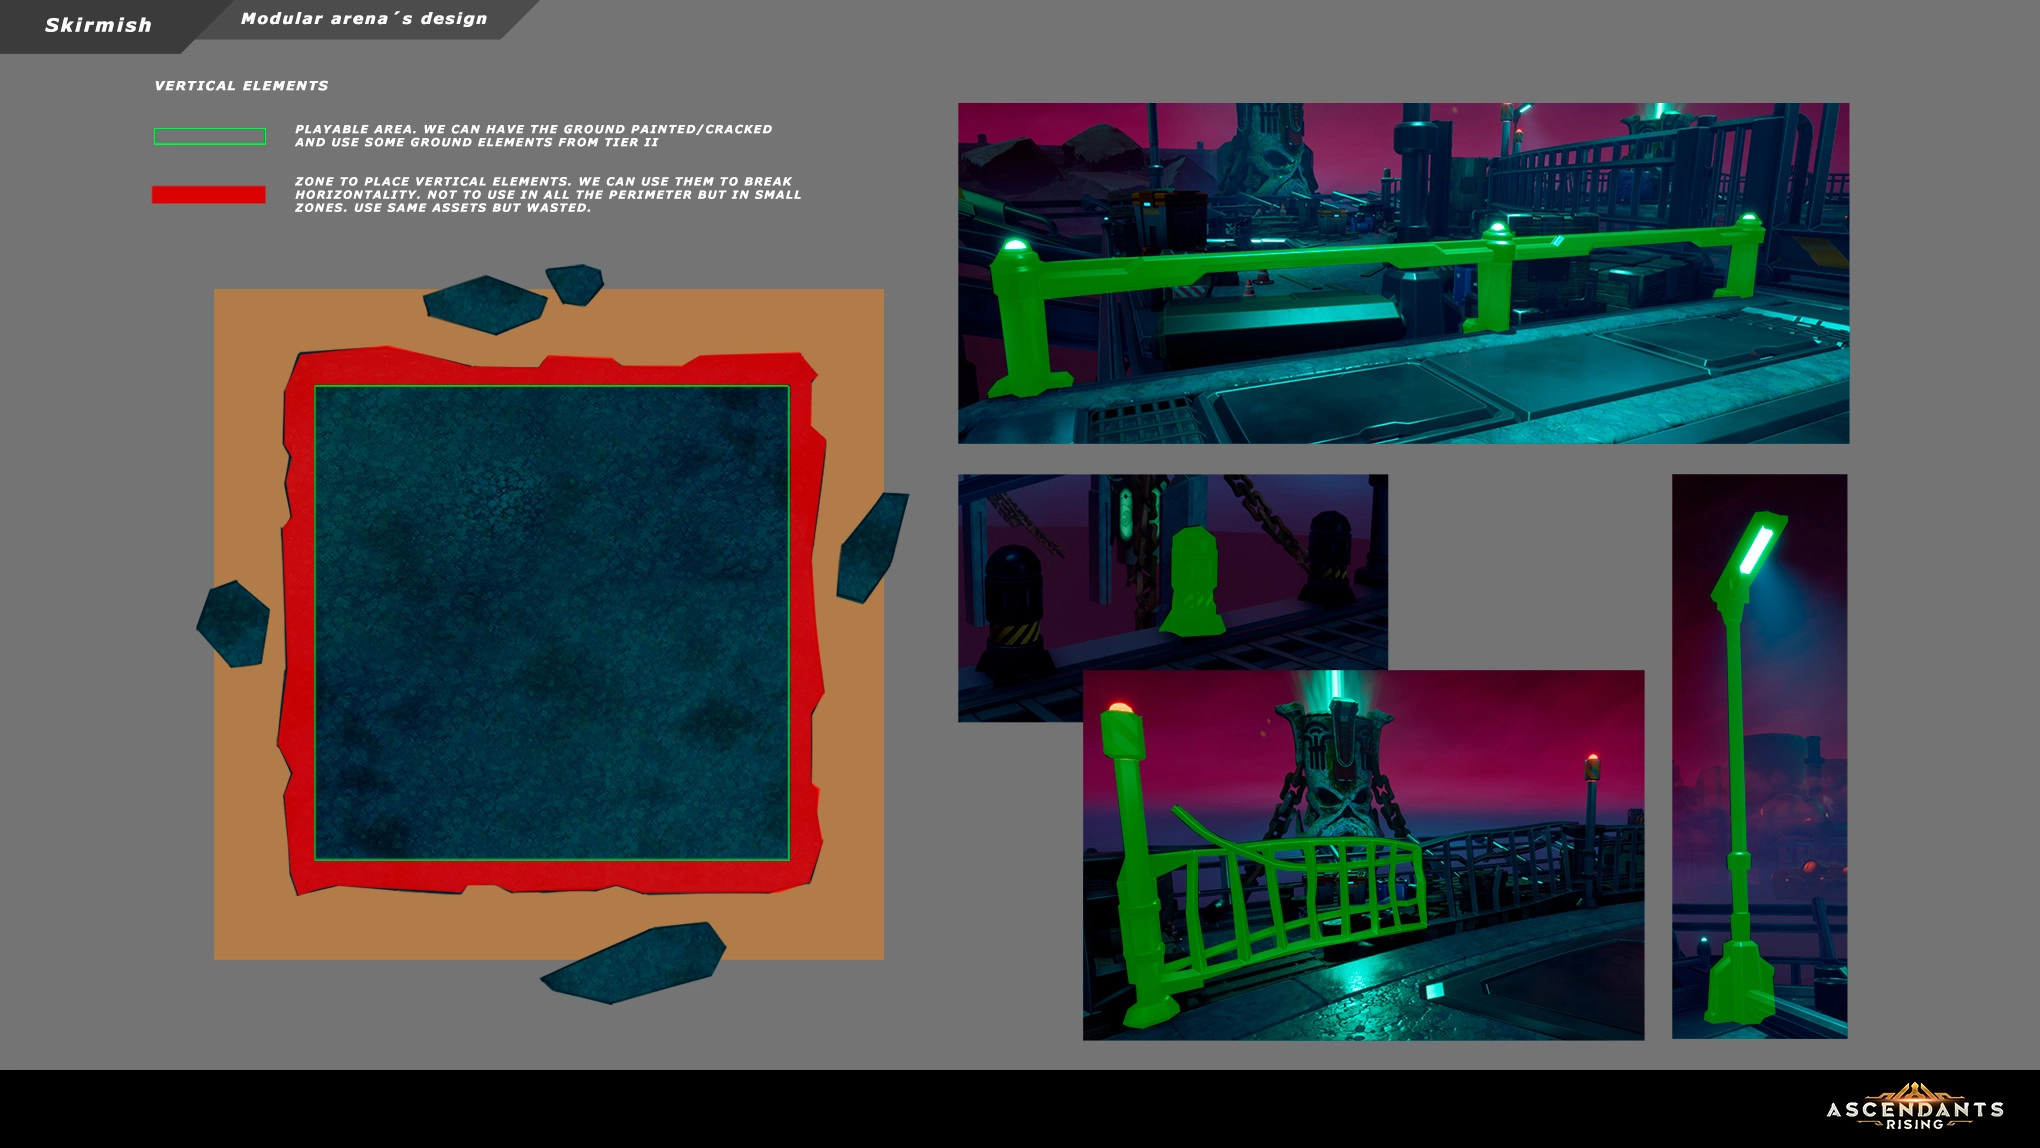Image resolution: width=2040 pixels, height=1148 pixels.
Task: Click the vertical elements zone description text
Action: coord(547,195)
